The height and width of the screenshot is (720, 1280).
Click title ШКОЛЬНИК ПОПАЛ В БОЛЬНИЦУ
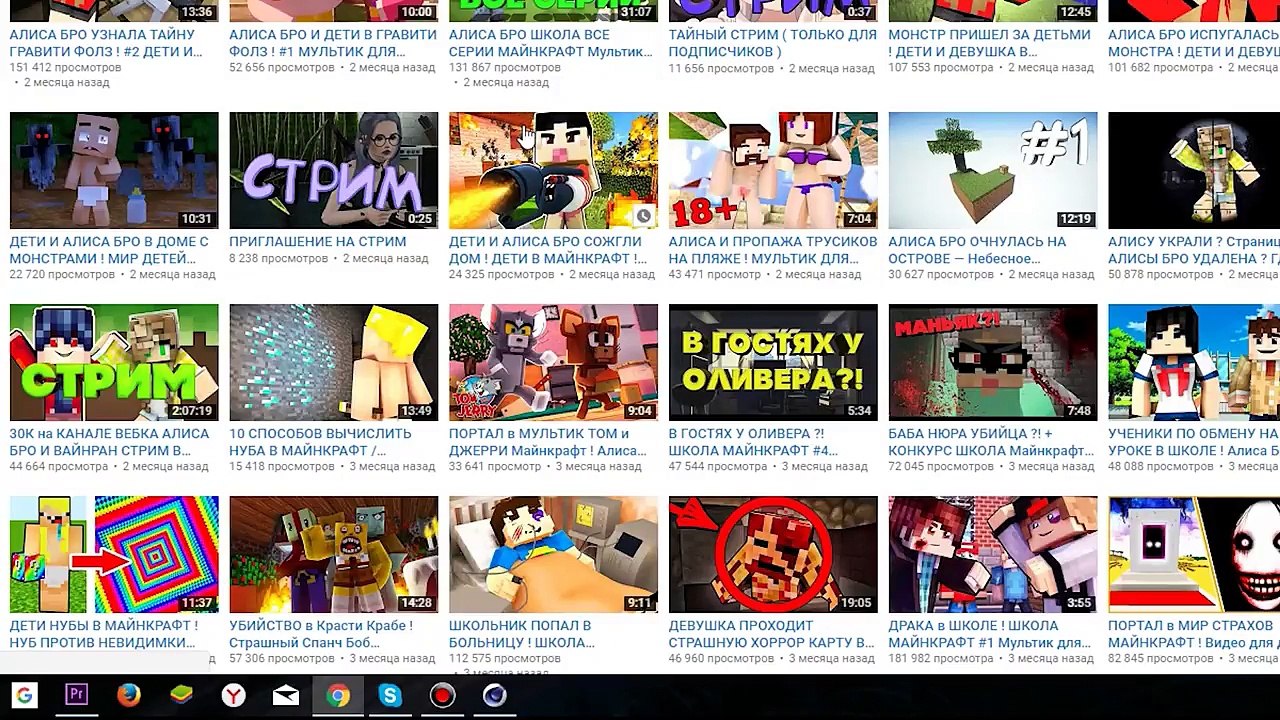pos(520,633)
